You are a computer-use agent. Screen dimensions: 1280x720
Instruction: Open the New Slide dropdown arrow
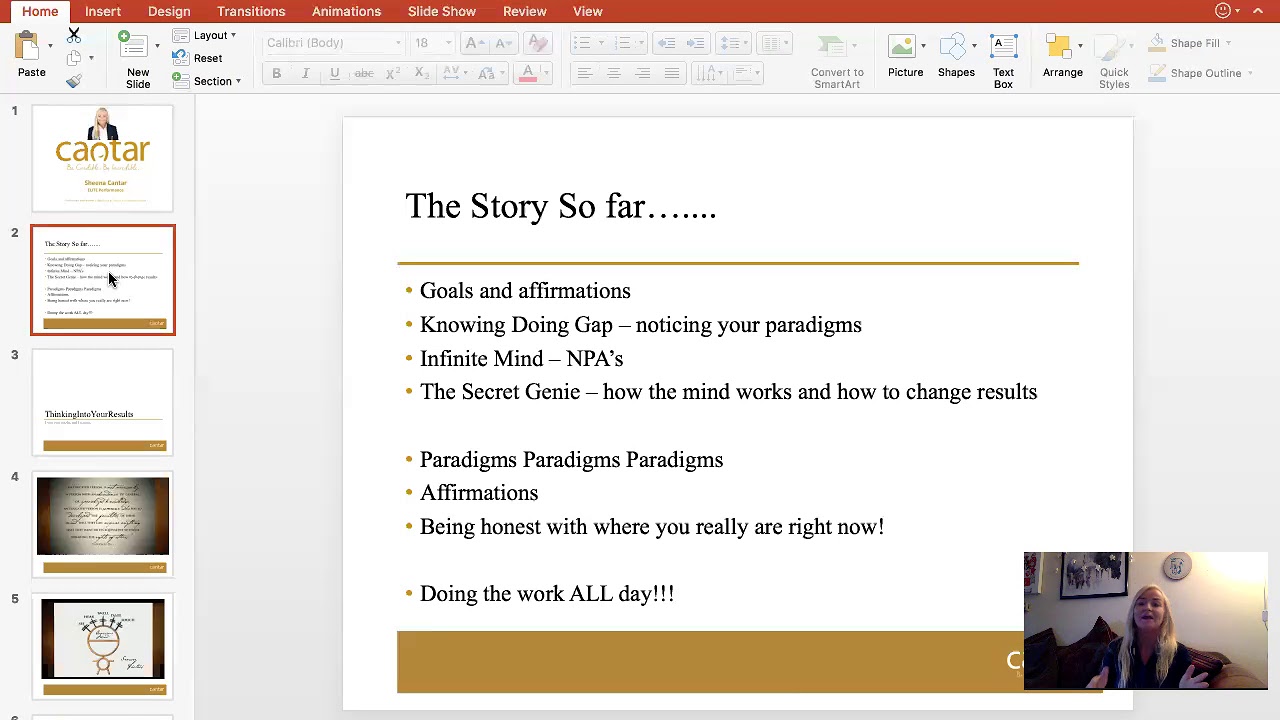point(157,46)
